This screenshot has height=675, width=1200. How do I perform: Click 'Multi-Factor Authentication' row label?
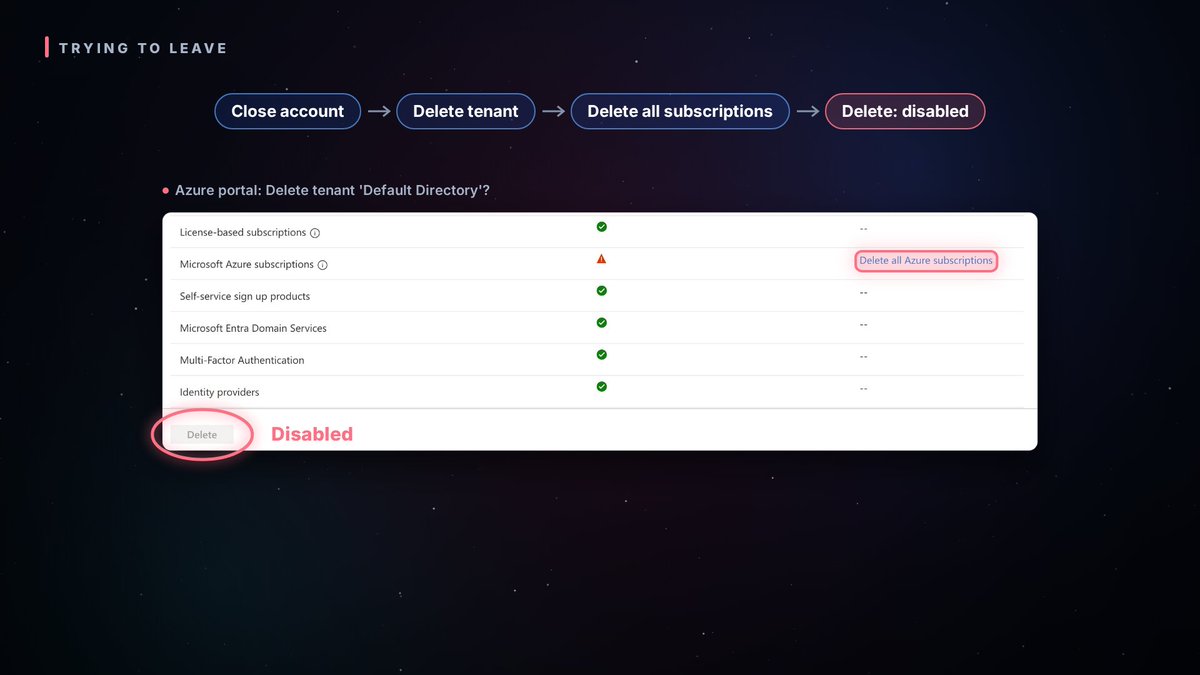[x=242, y=361]
